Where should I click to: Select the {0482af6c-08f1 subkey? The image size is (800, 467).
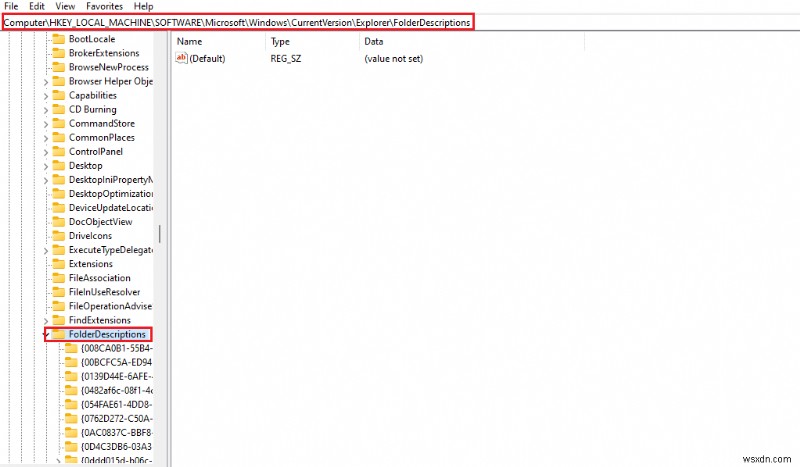point(117,390)
